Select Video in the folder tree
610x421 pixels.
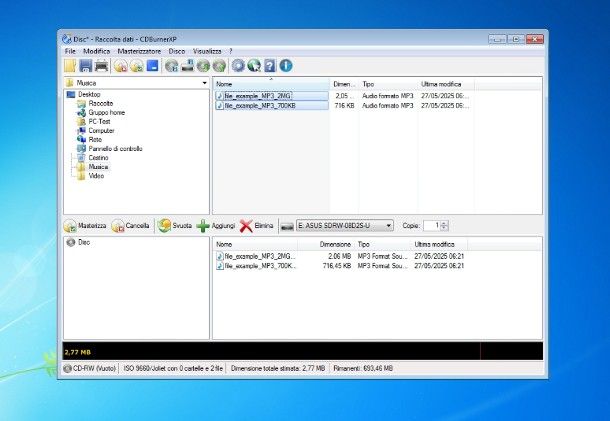pyautogui.click(x=96, y=176)
